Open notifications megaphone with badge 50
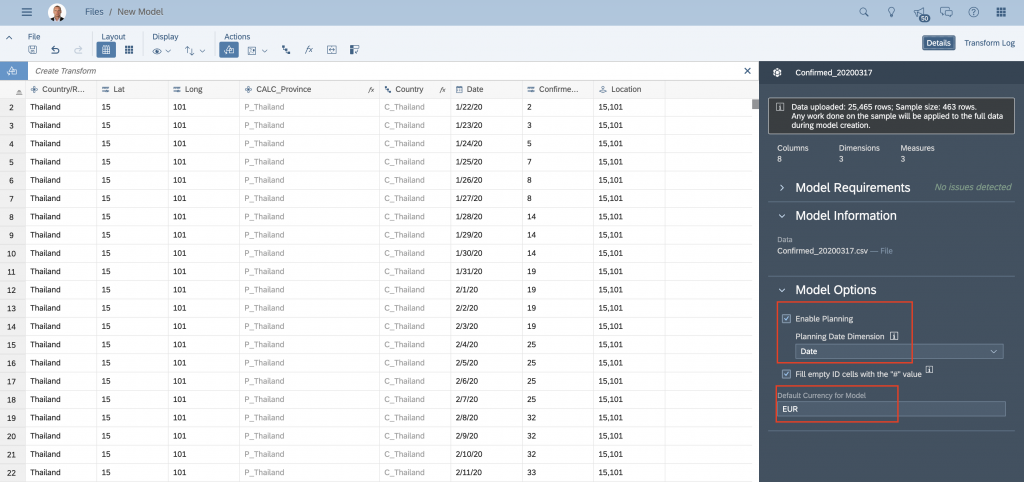The width and height of the screenshot is (1024, 482). click(920, 13)
